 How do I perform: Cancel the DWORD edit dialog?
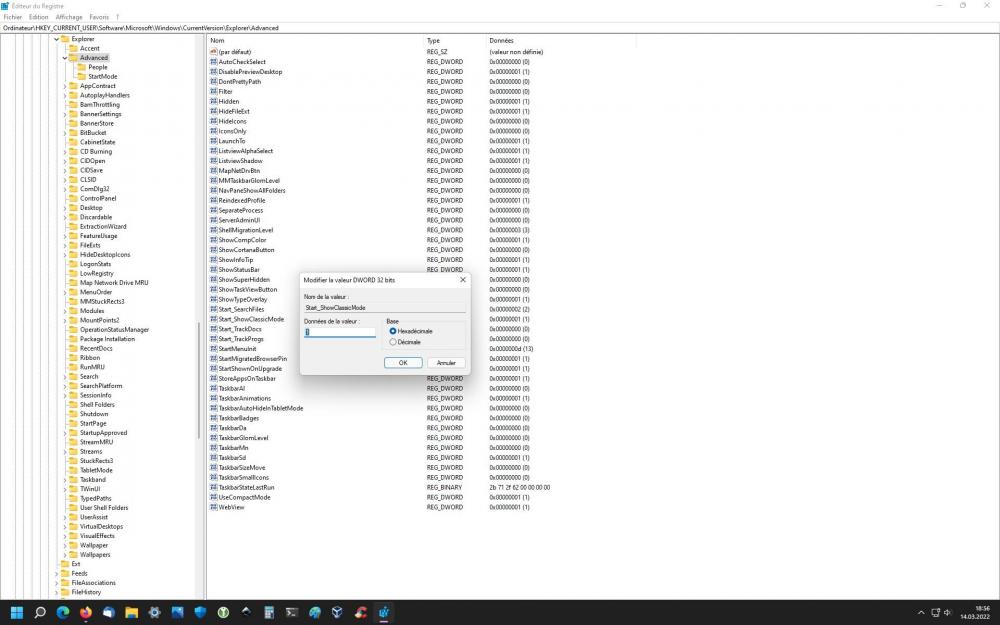click(x=446, y=362)
